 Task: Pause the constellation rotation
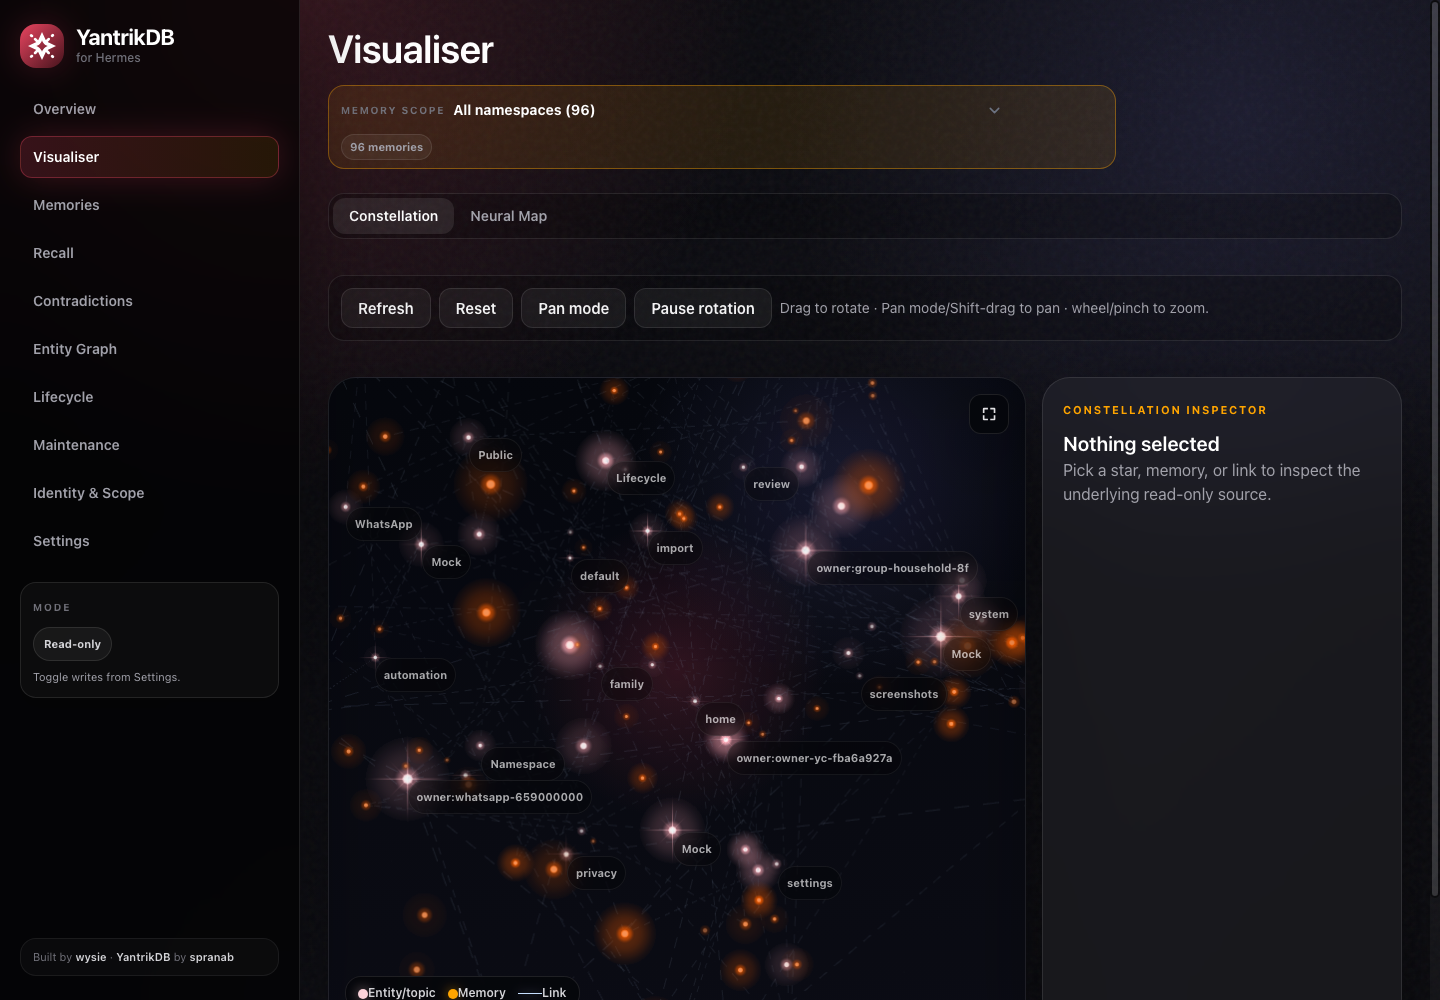703,308
